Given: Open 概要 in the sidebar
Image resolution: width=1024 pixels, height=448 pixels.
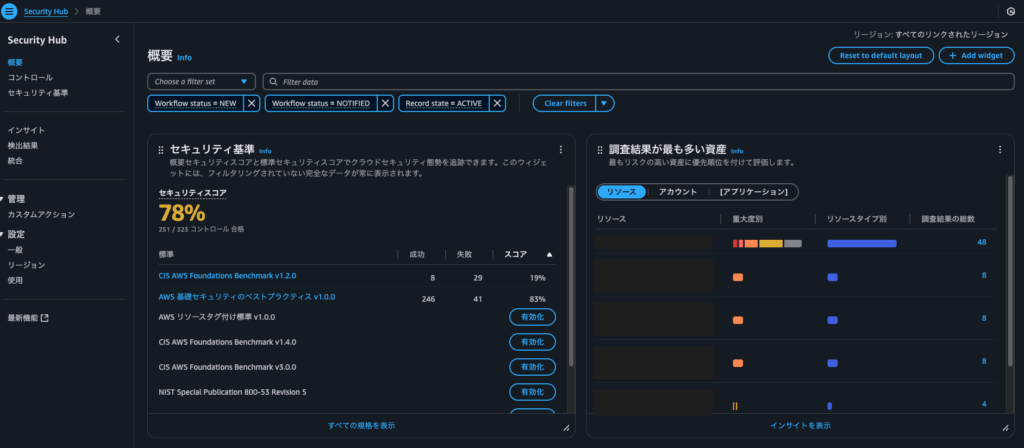Looking at the screenshot, I should coord(15,63).
